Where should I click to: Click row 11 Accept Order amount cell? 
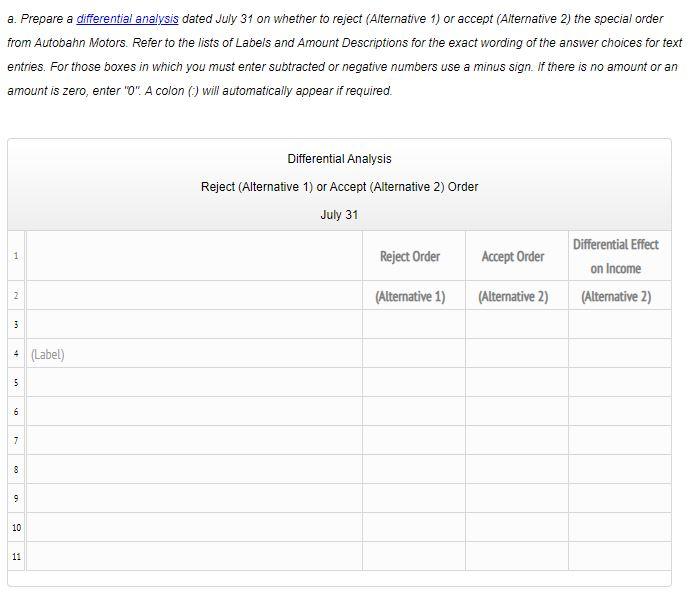517,557
